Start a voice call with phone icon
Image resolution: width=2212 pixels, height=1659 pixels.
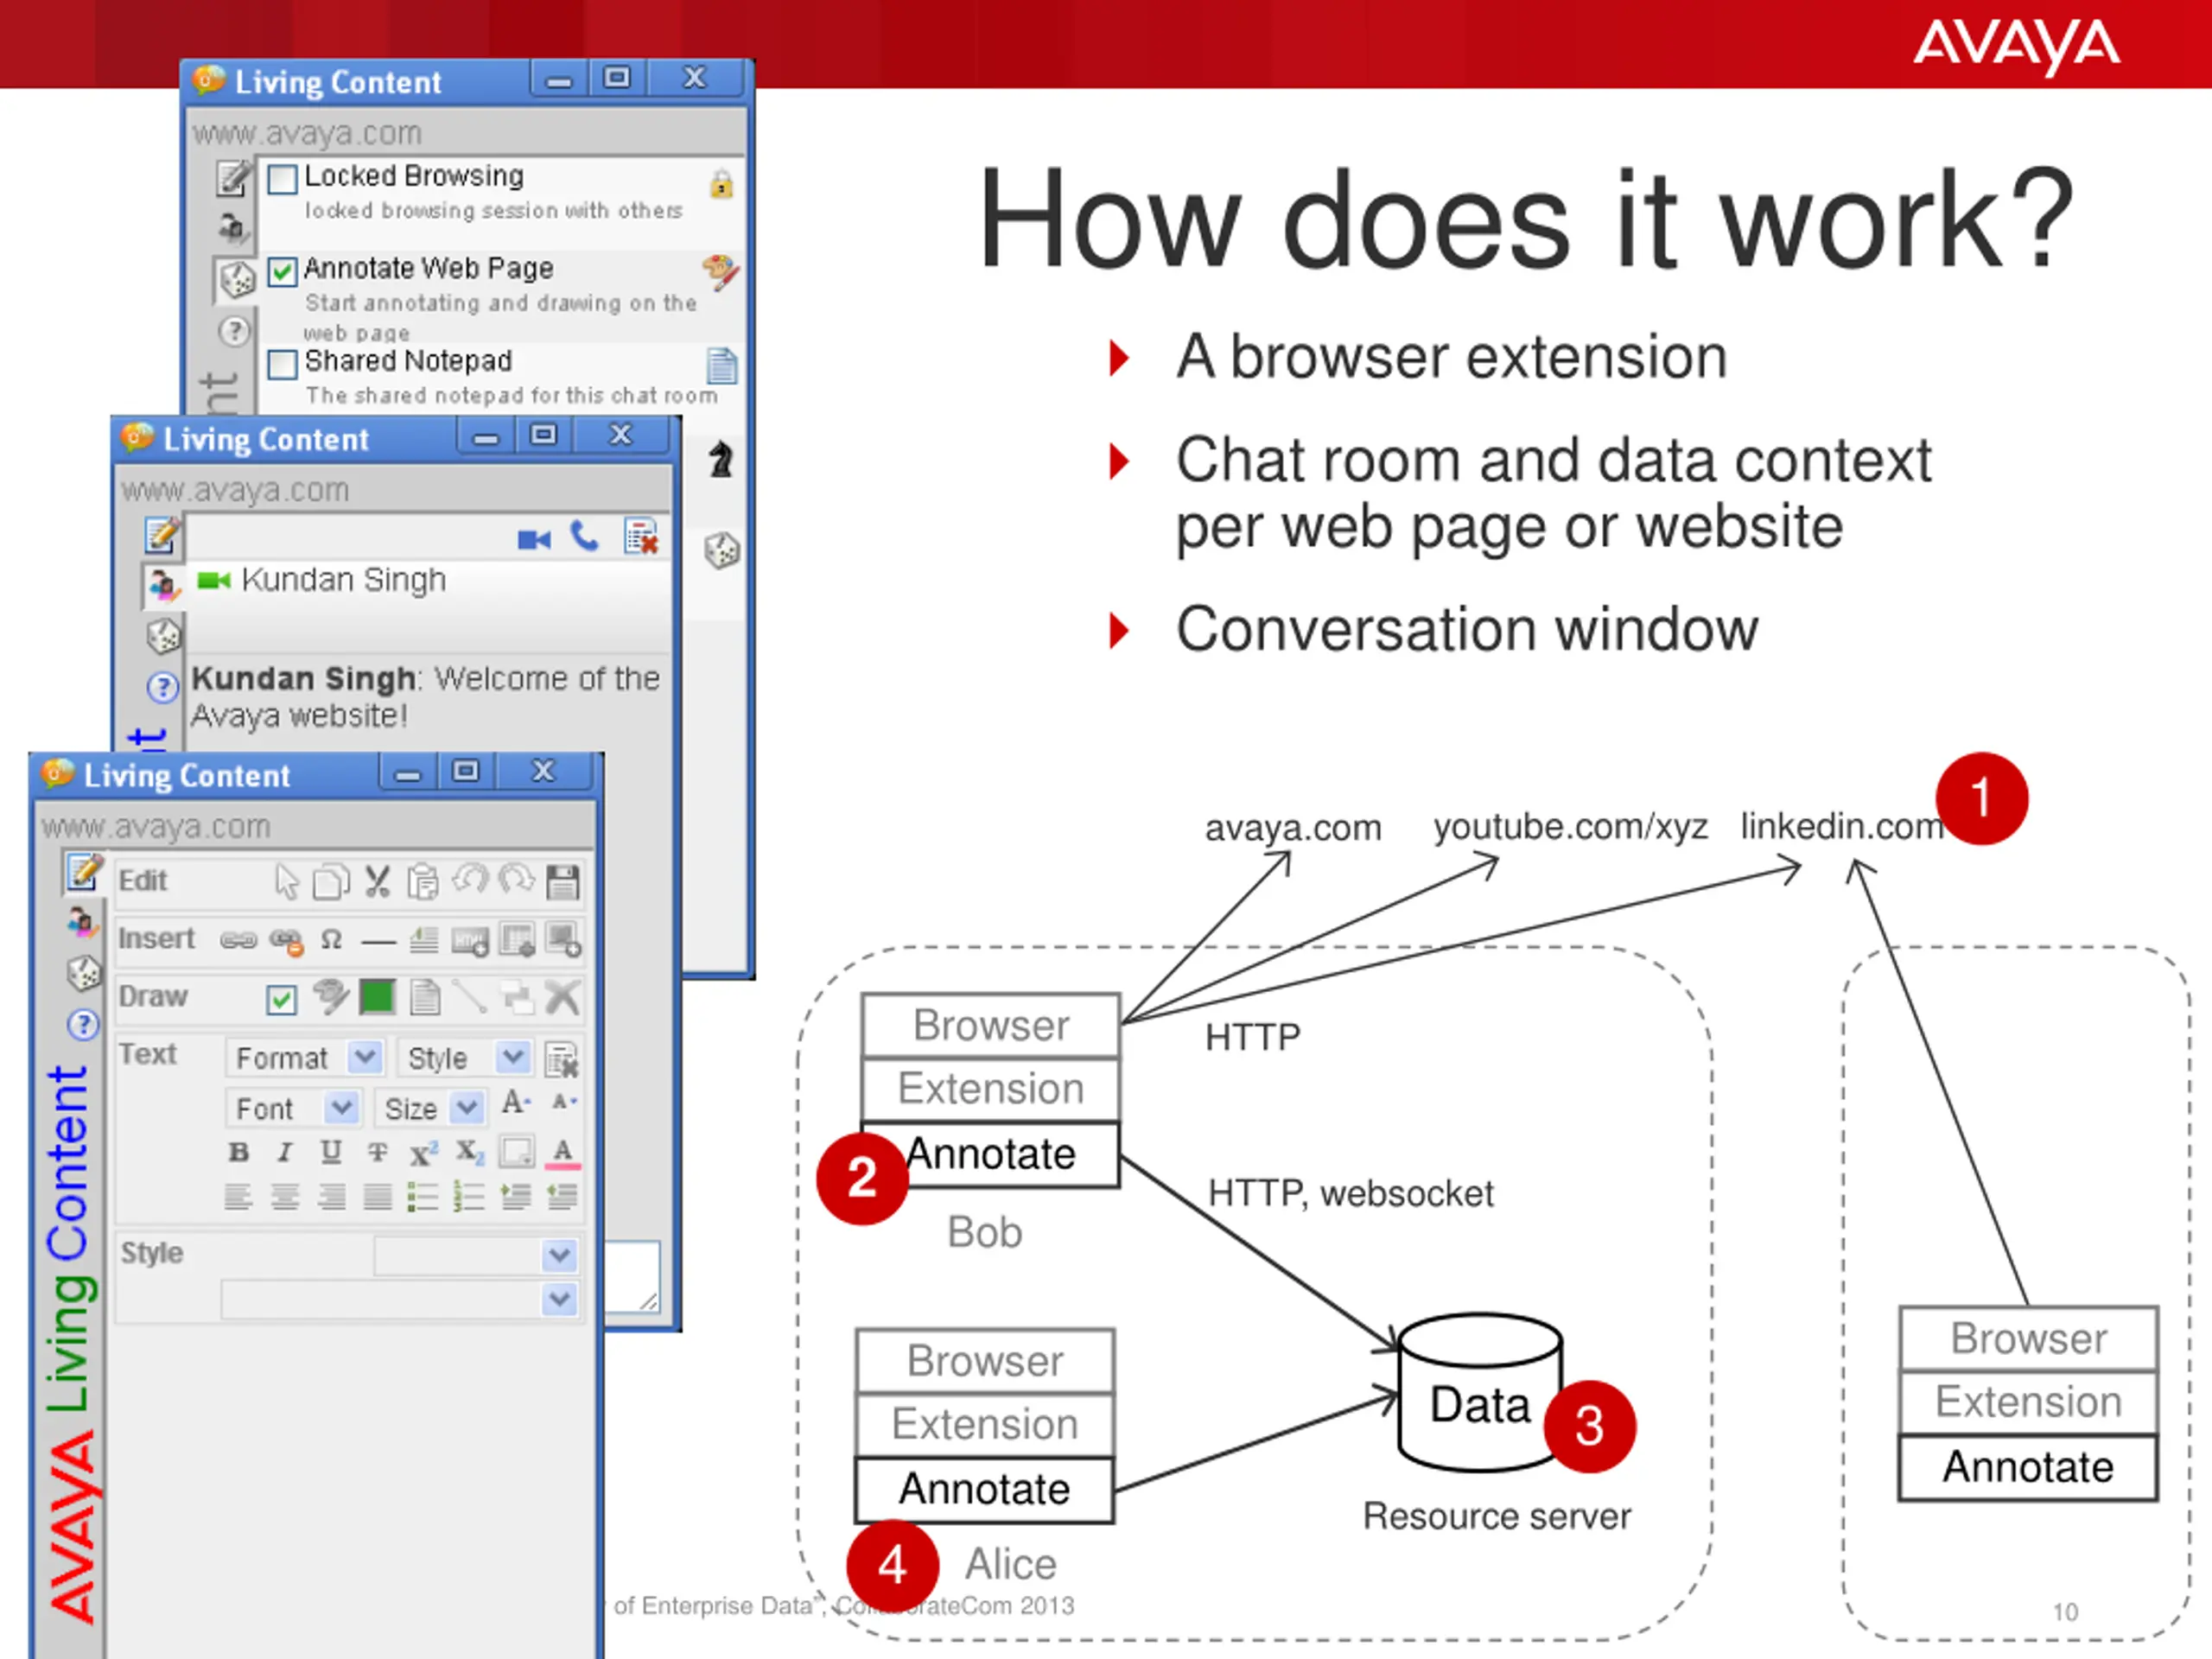click(x=584, y=537)
